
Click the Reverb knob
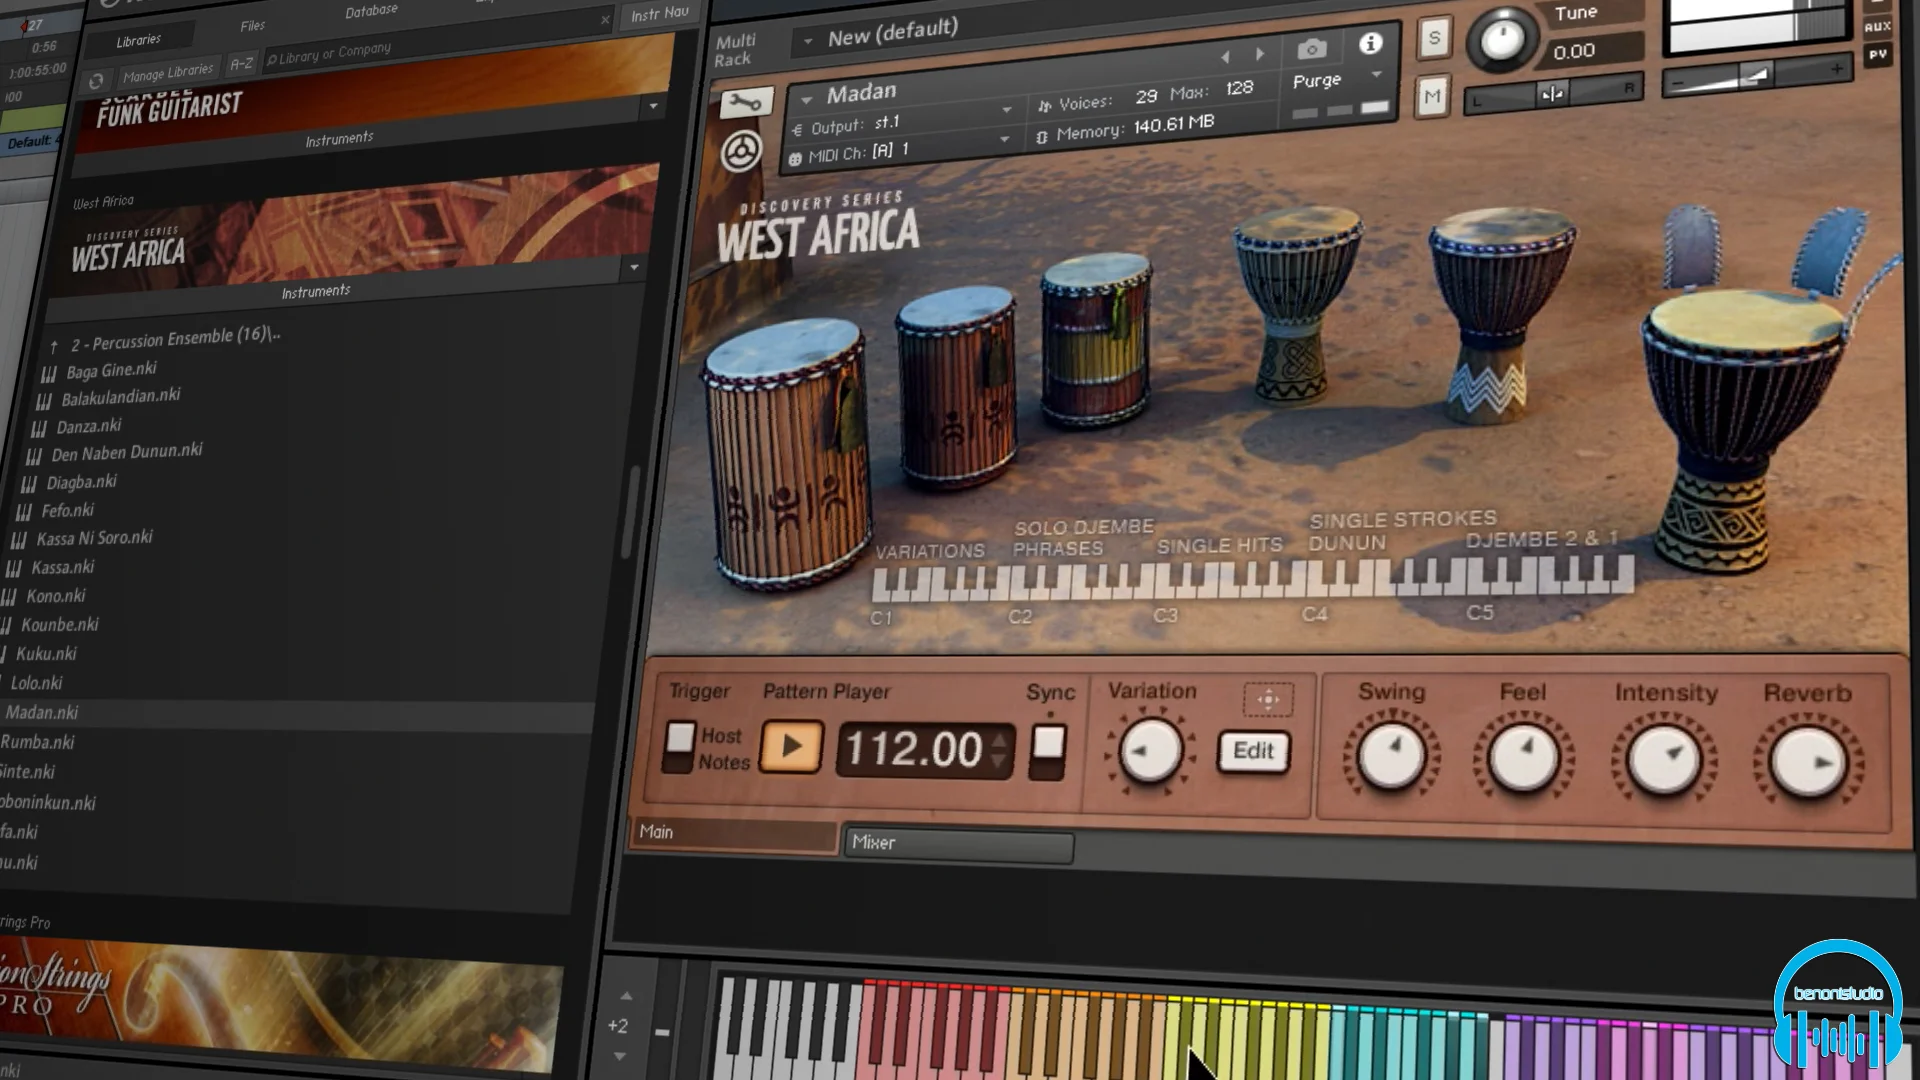(1808, 764)
